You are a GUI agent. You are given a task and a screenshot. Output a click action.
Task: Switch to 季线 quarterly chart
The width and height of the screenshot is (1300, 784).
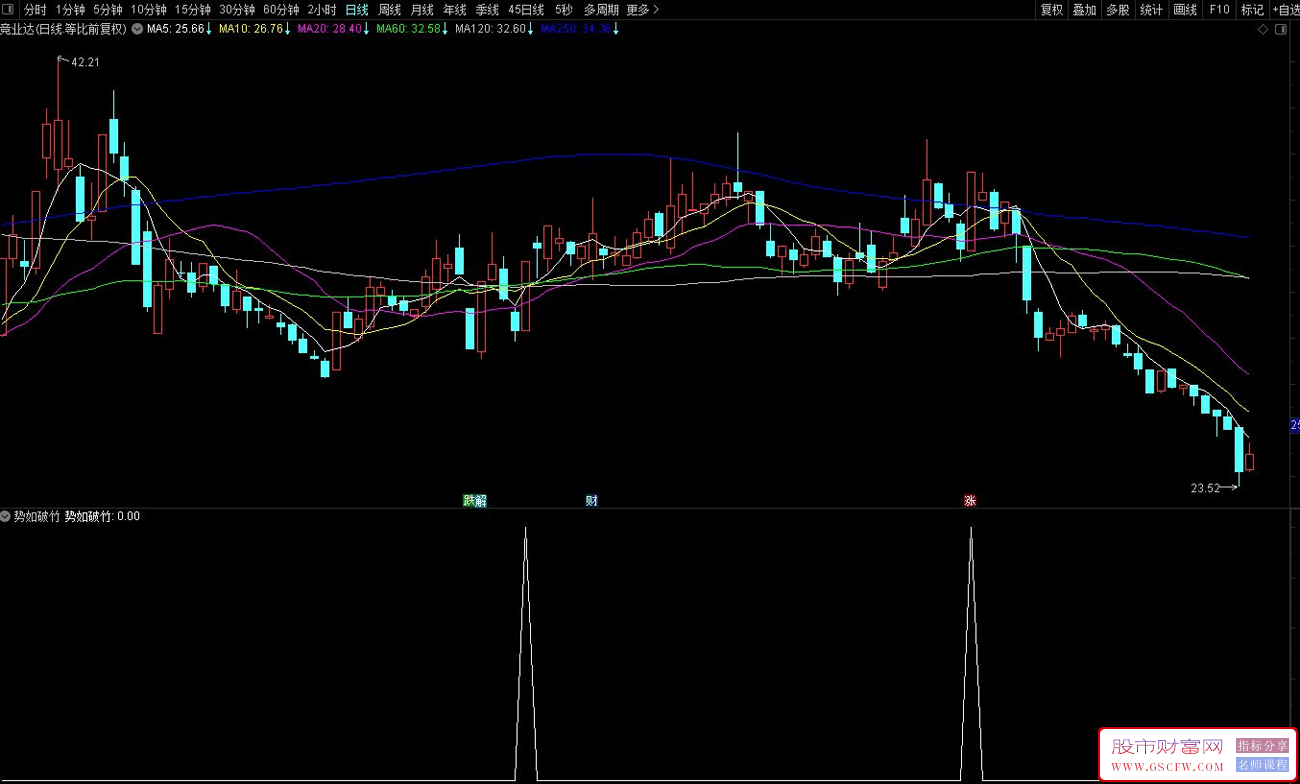tap(487, 9)
